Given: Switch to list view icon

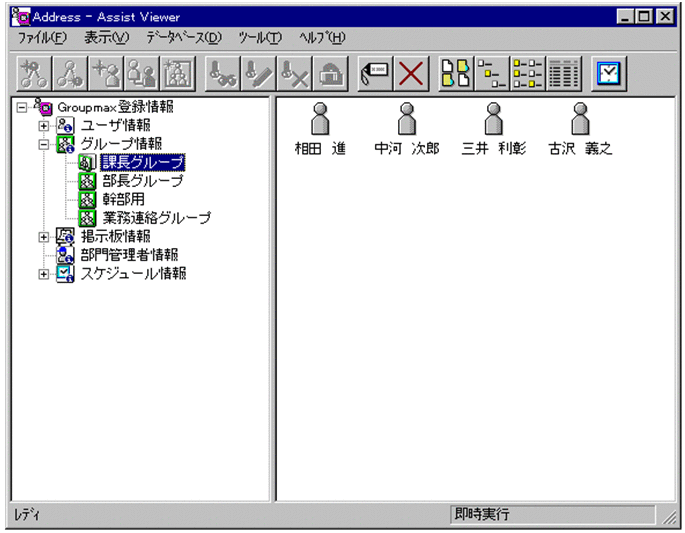Looking at the screenshot, I should [x=528, y=74].
